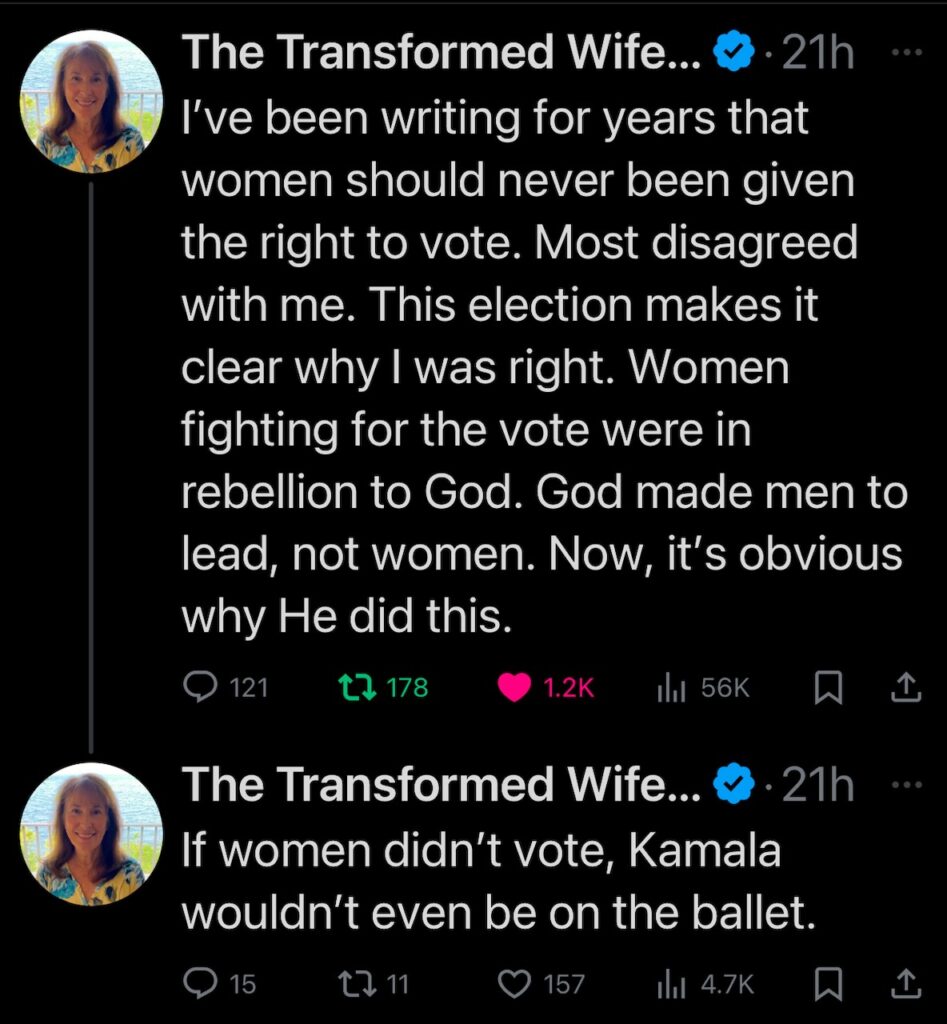
Task: Open The Transformed Wife profile from second tweet
Action: pos(441,785)
